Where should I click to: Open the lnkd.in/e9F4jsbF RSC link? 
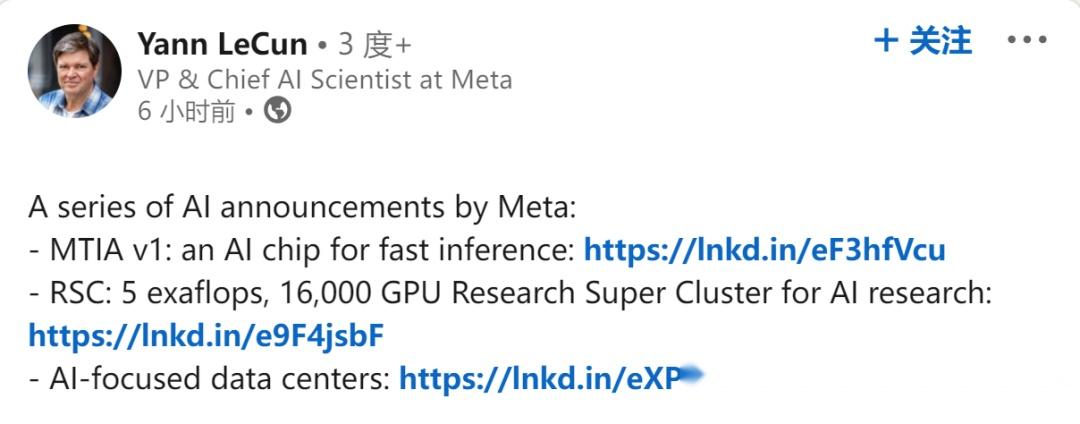tap(206, 335)
